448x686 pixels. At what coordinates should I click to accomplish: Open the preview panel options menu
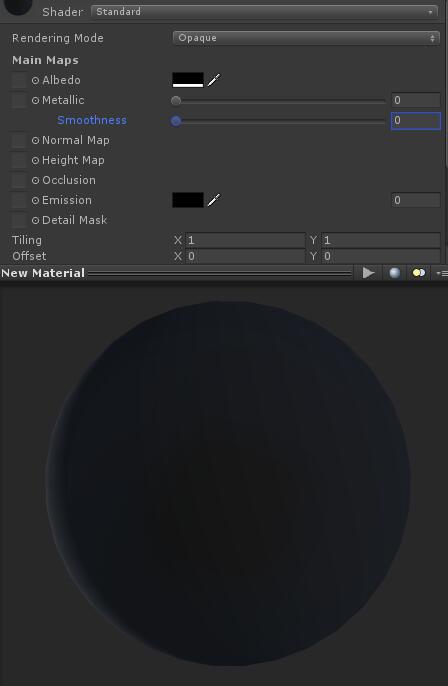(x=442, y=273)
